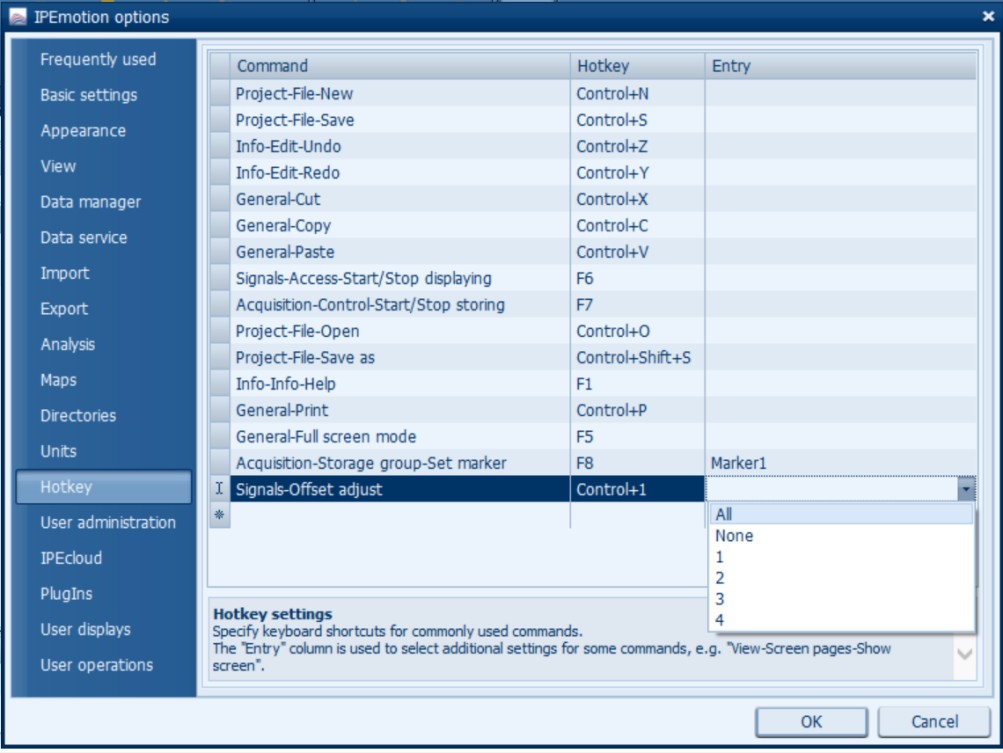
Task: Click the Entry column header
Action: tap(841, 66)
